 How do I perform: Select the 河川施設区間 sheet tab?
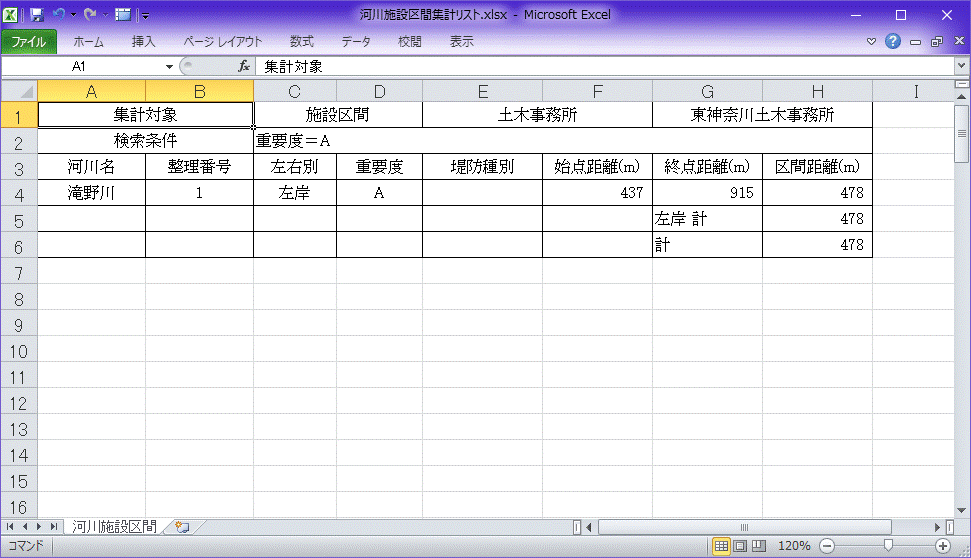pyautogui.click(x=114, y=526)
